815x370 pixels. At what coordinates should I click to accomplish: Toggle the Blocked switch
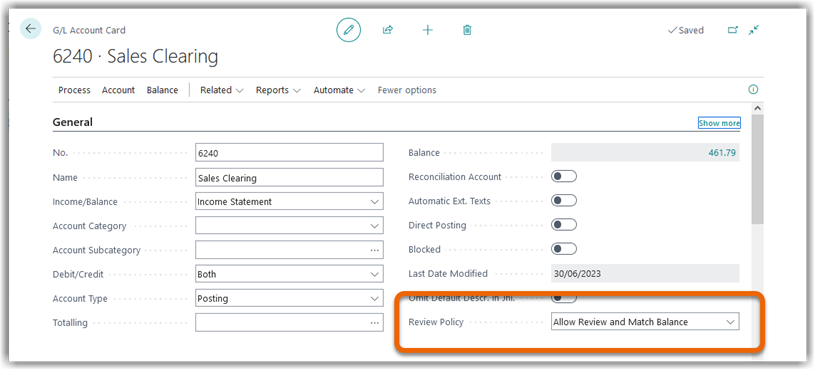tap(564, 249)
